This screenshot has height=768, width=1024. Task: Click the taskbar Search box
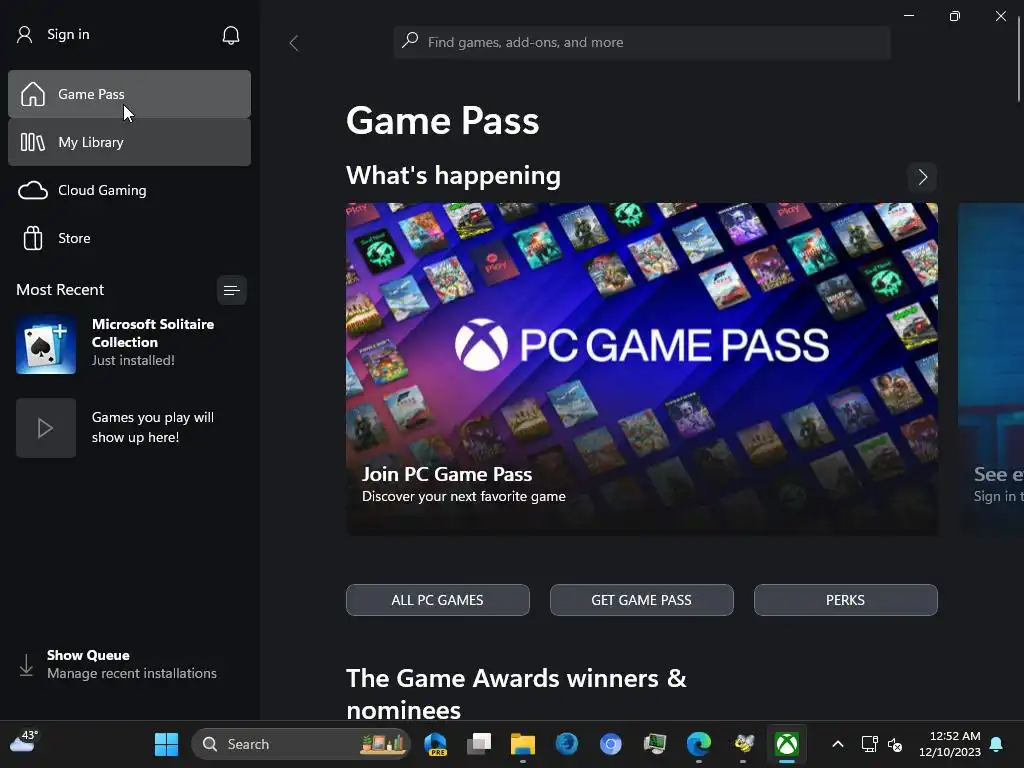tap(300, 744)
